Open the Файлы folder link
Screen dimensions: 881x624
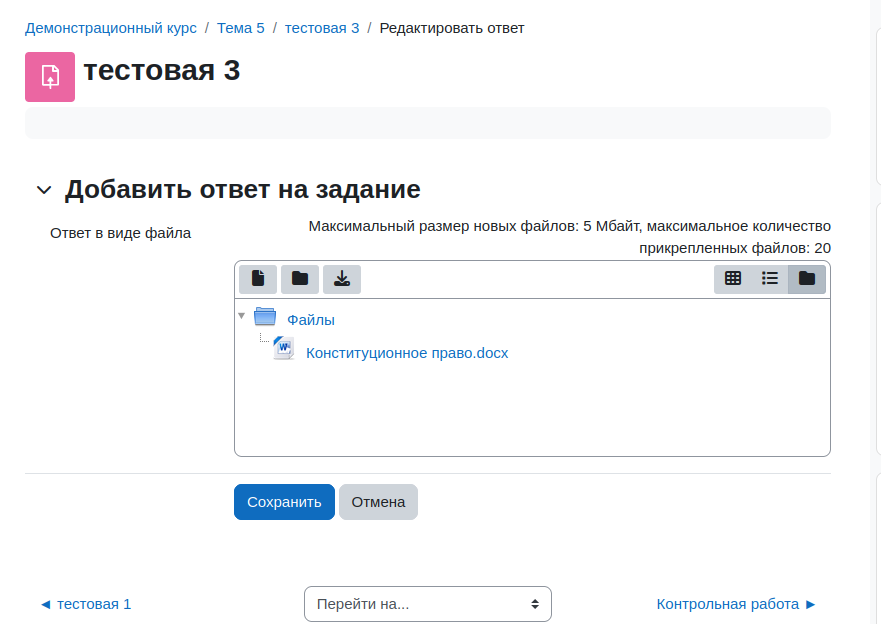pyautogui.click(x=311, y=320)
